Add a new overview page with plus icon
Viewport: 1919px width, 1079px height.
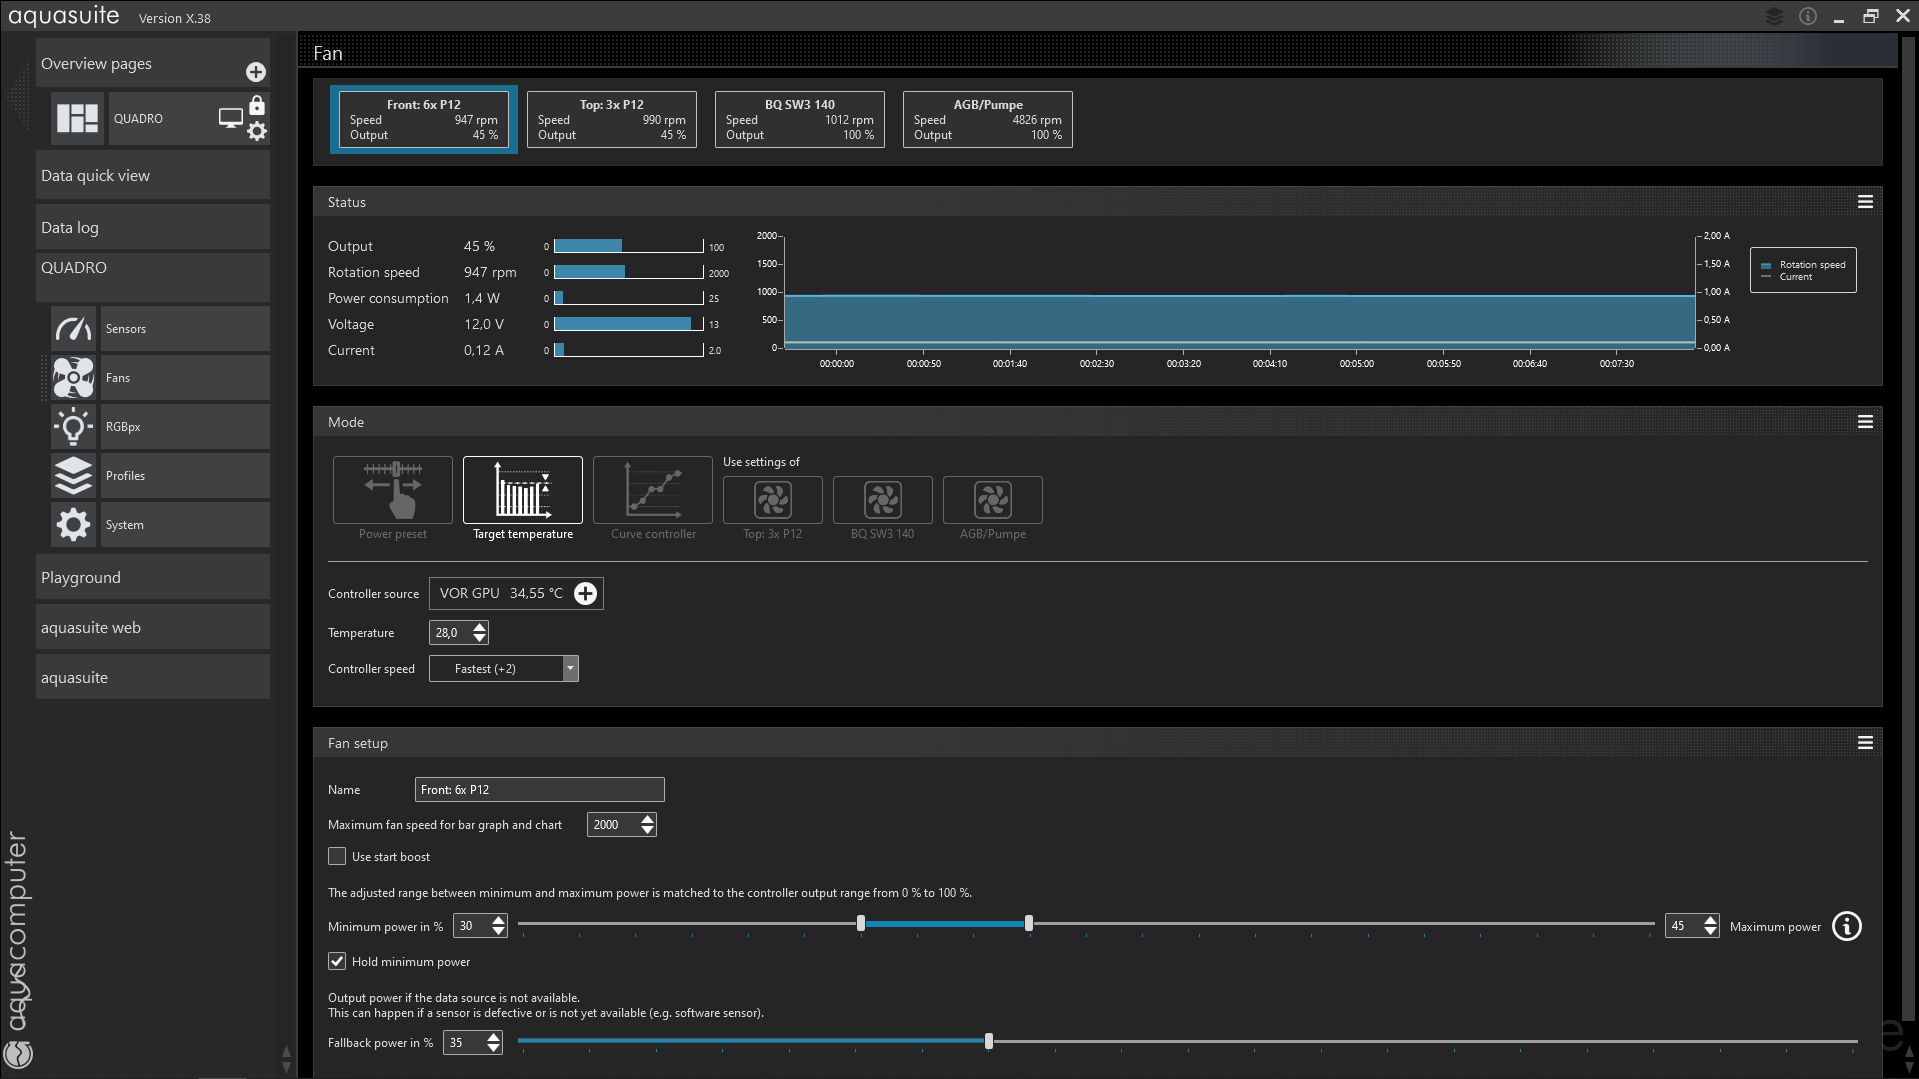pyautogui.click(x=256, y=72)
